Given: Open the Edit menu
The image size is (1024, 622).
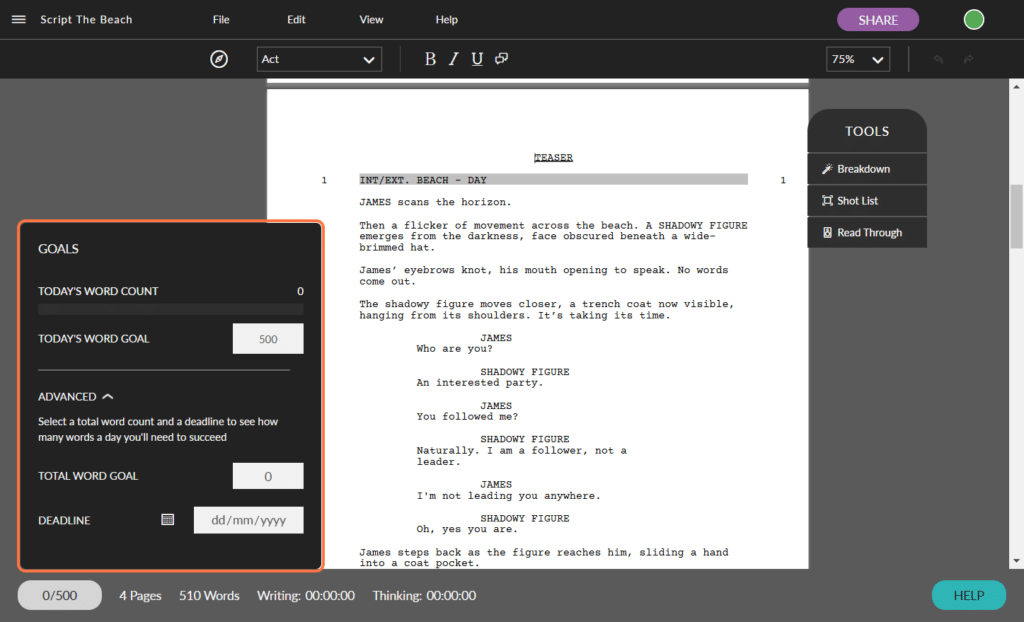Looking at the screenshot, I should tap(296, 20).
